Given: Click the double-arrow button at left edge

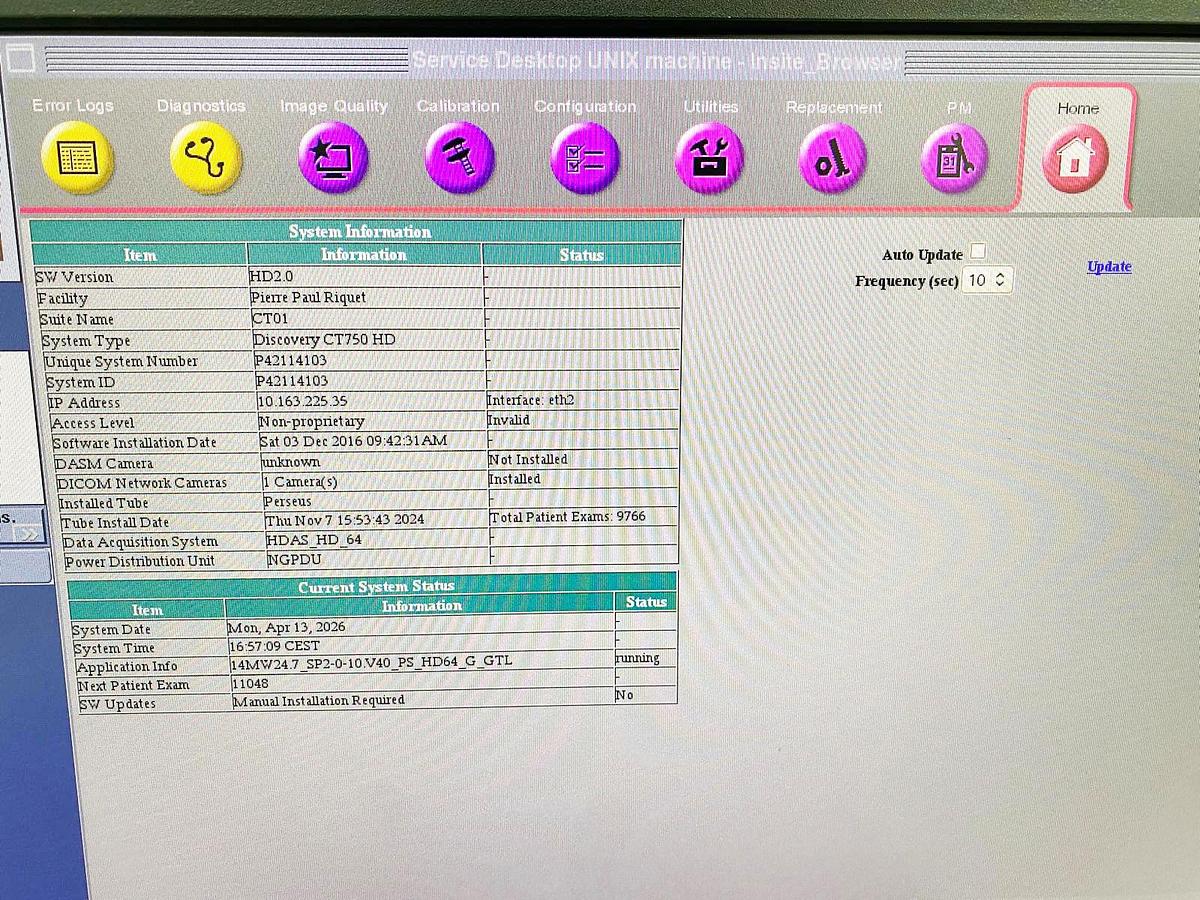Looking at the screenshot, I should tap(27, 535).
